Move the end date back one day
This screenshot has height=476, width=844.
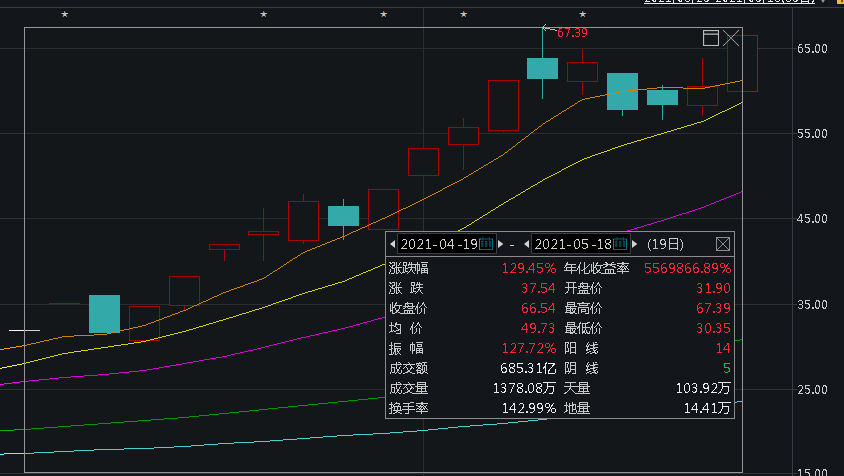point(526,243)
